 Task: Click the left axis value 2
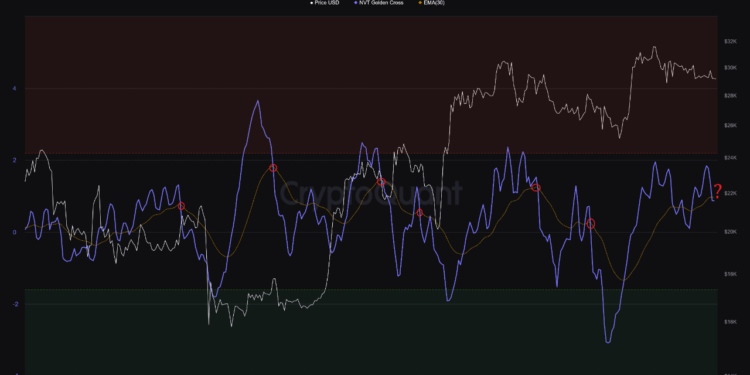point(15,160)
